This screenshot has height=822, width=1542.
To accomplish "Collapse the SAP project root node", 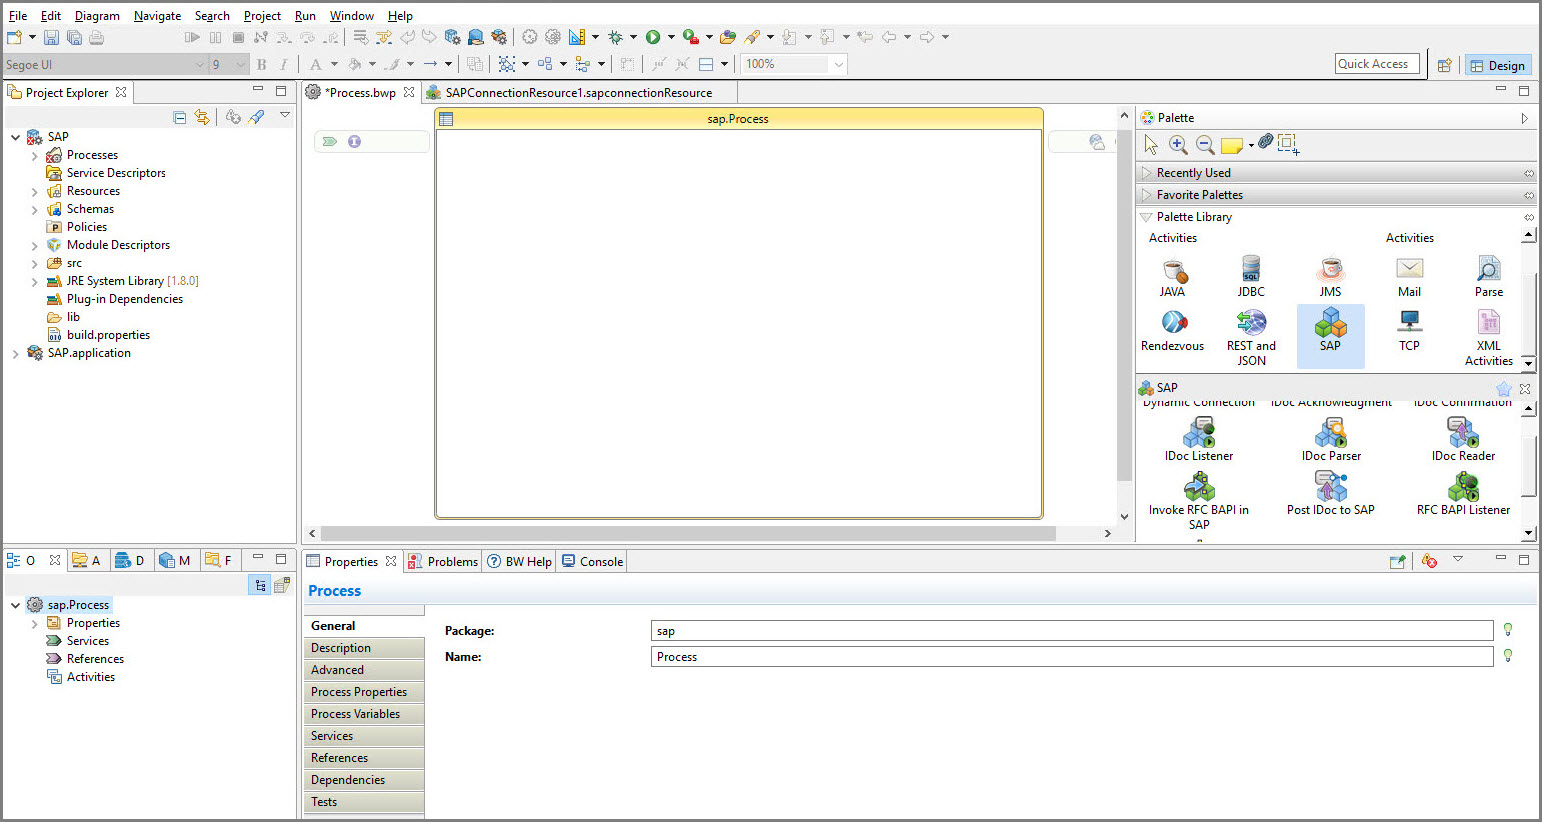I will 16,138.
